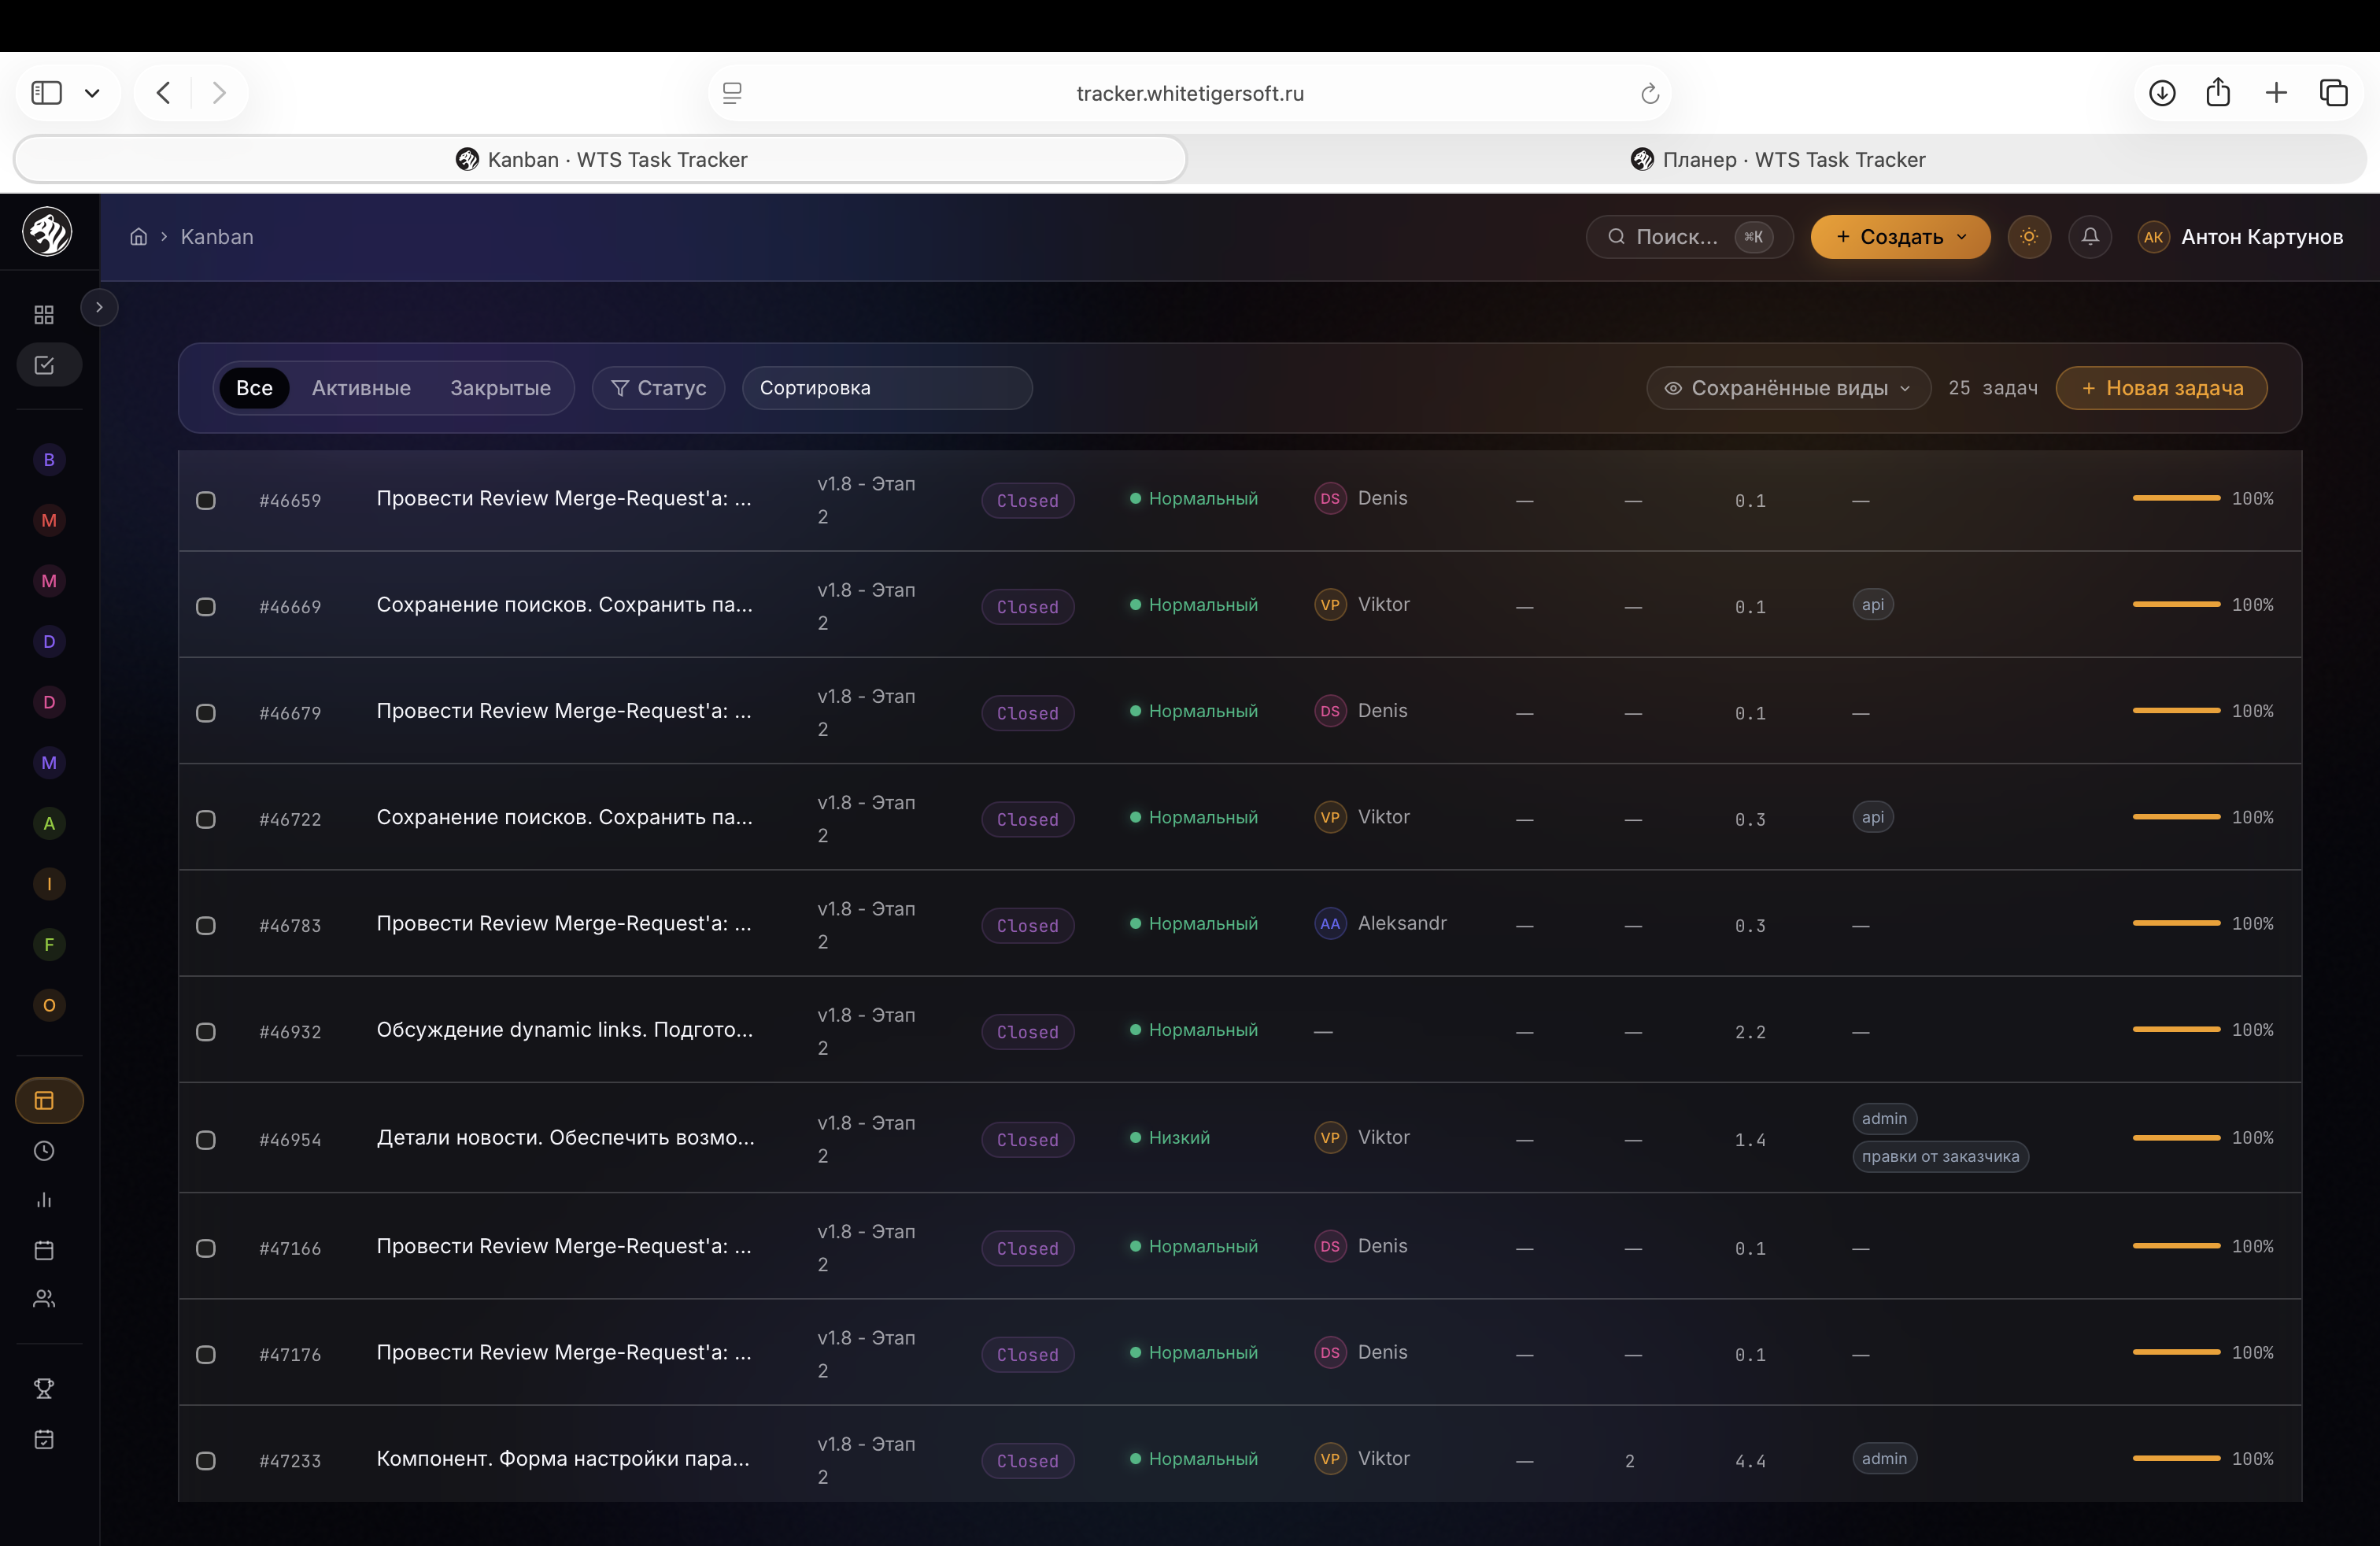Open the tasks checklist icon in sidebar
This screenshot has height=1546, width=2380.
click(x=44, y=365)
